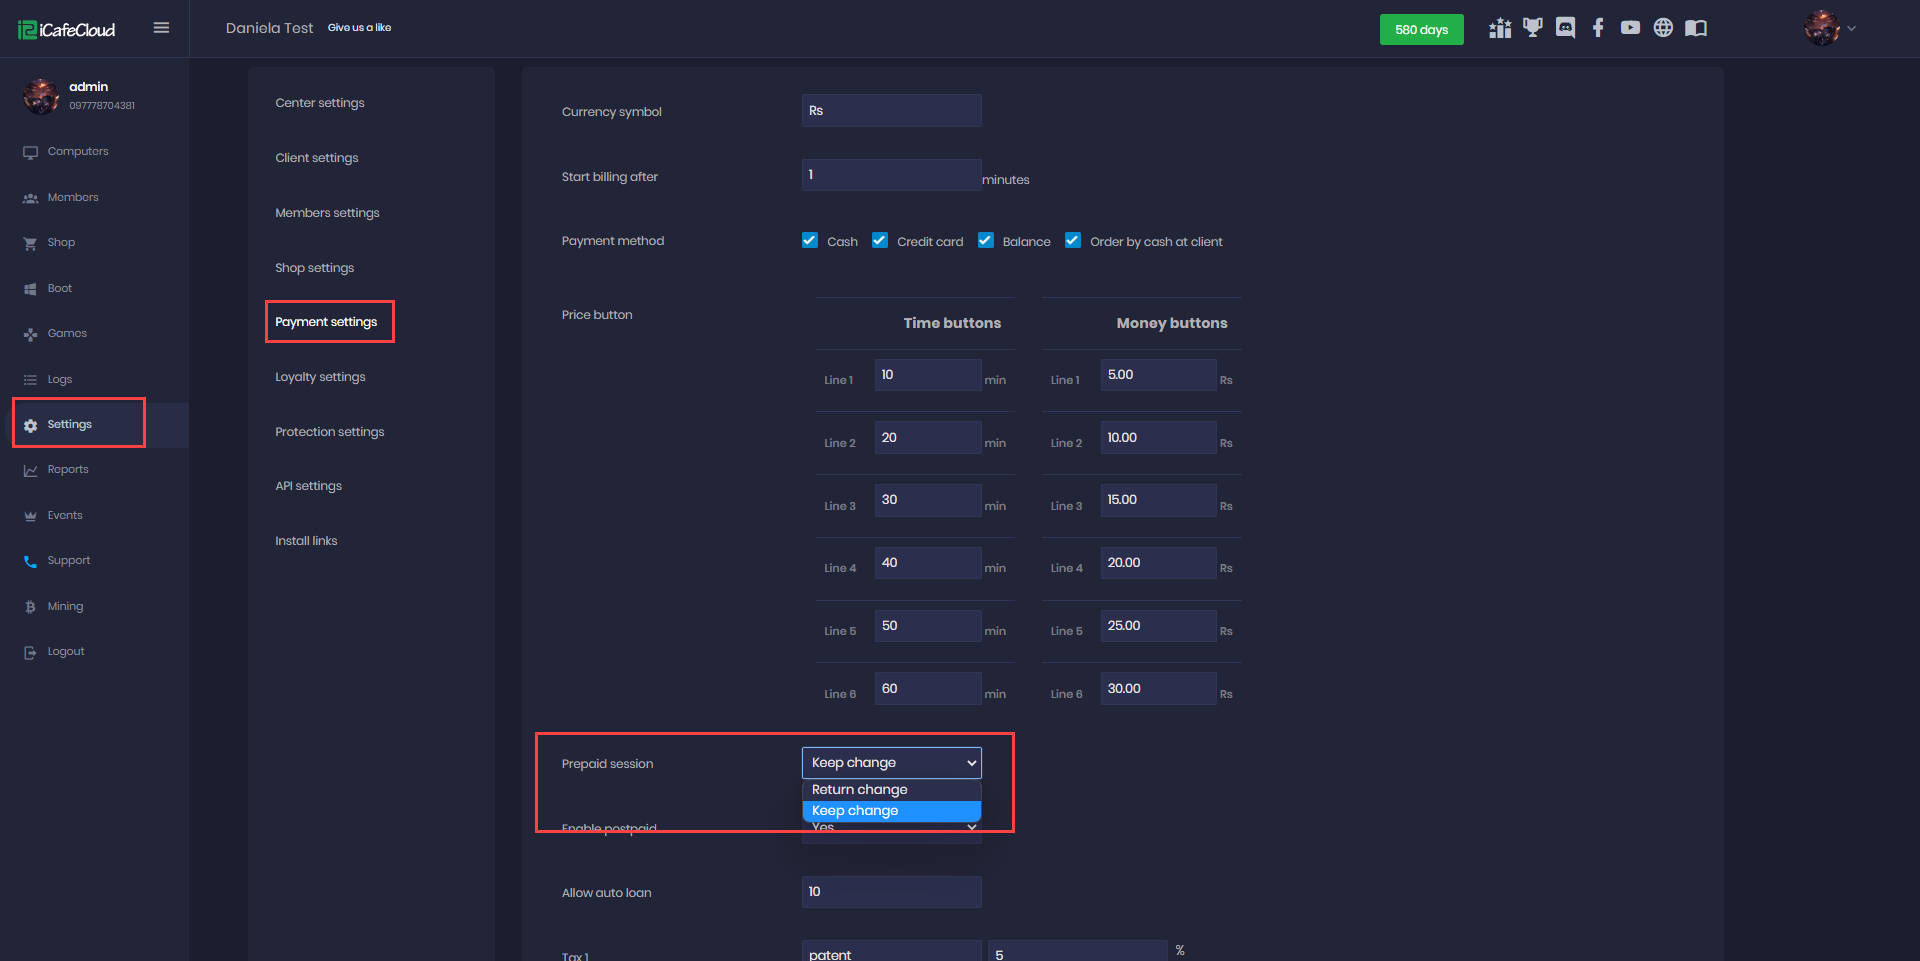
Task: Click the green 580 days button
Action: coord(1421,29)
